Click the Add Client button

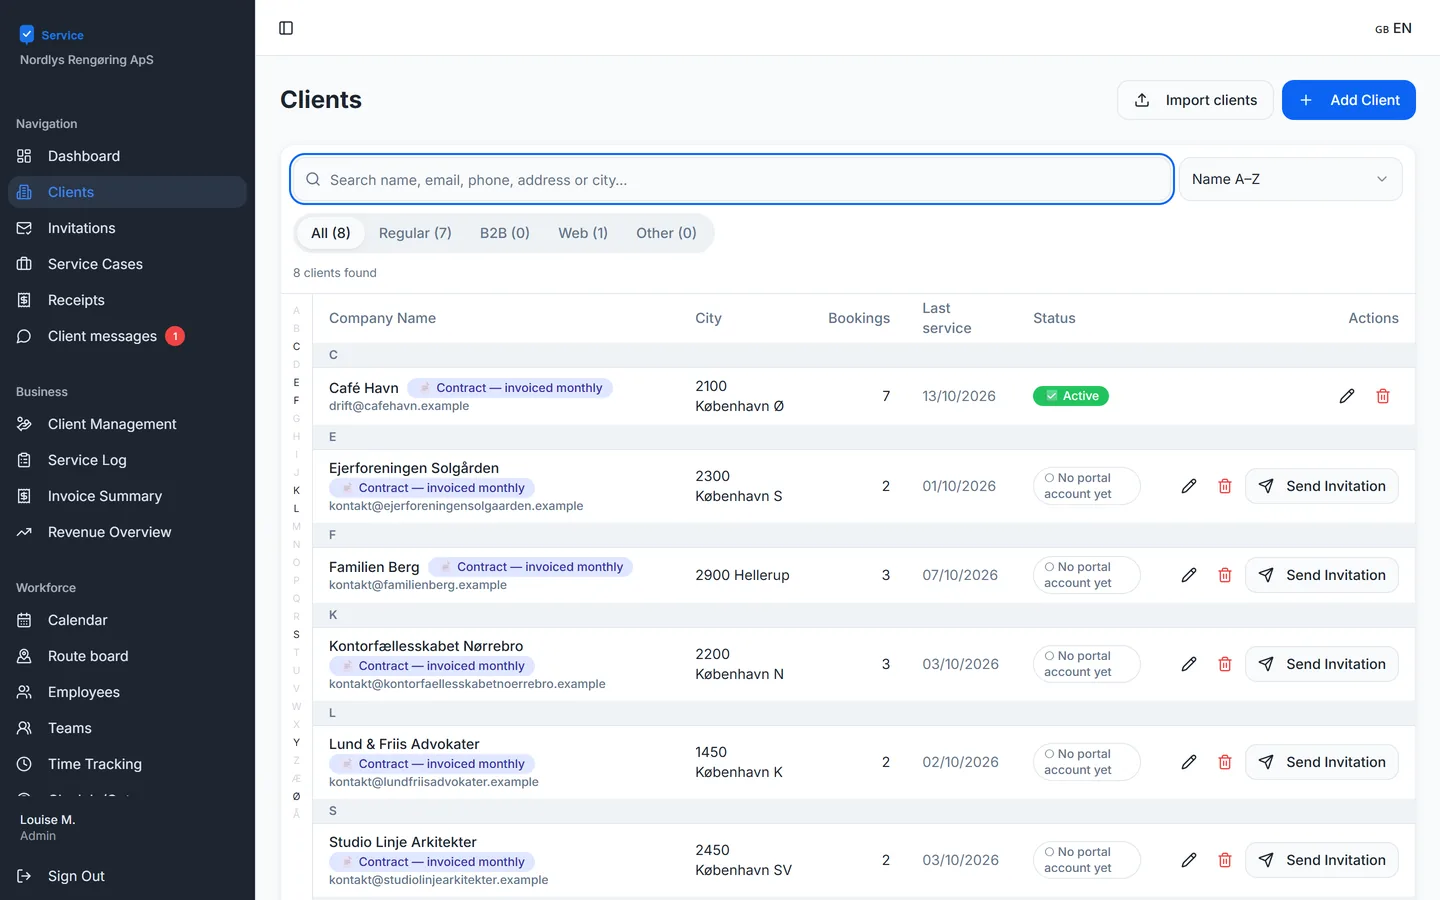[1349, 100]
